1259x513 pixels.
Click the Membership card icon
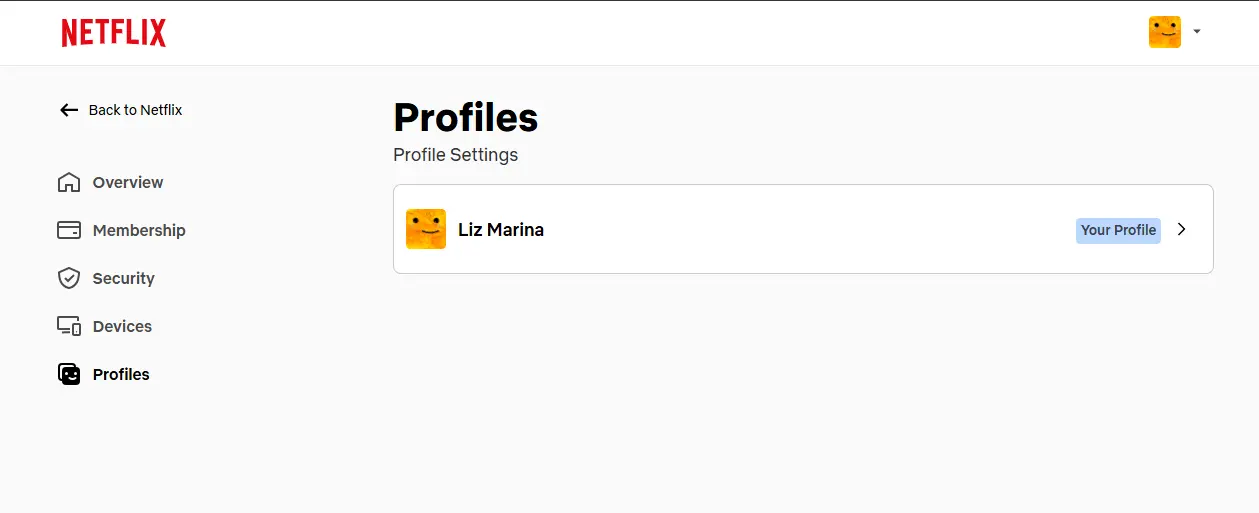click(69, 230)
